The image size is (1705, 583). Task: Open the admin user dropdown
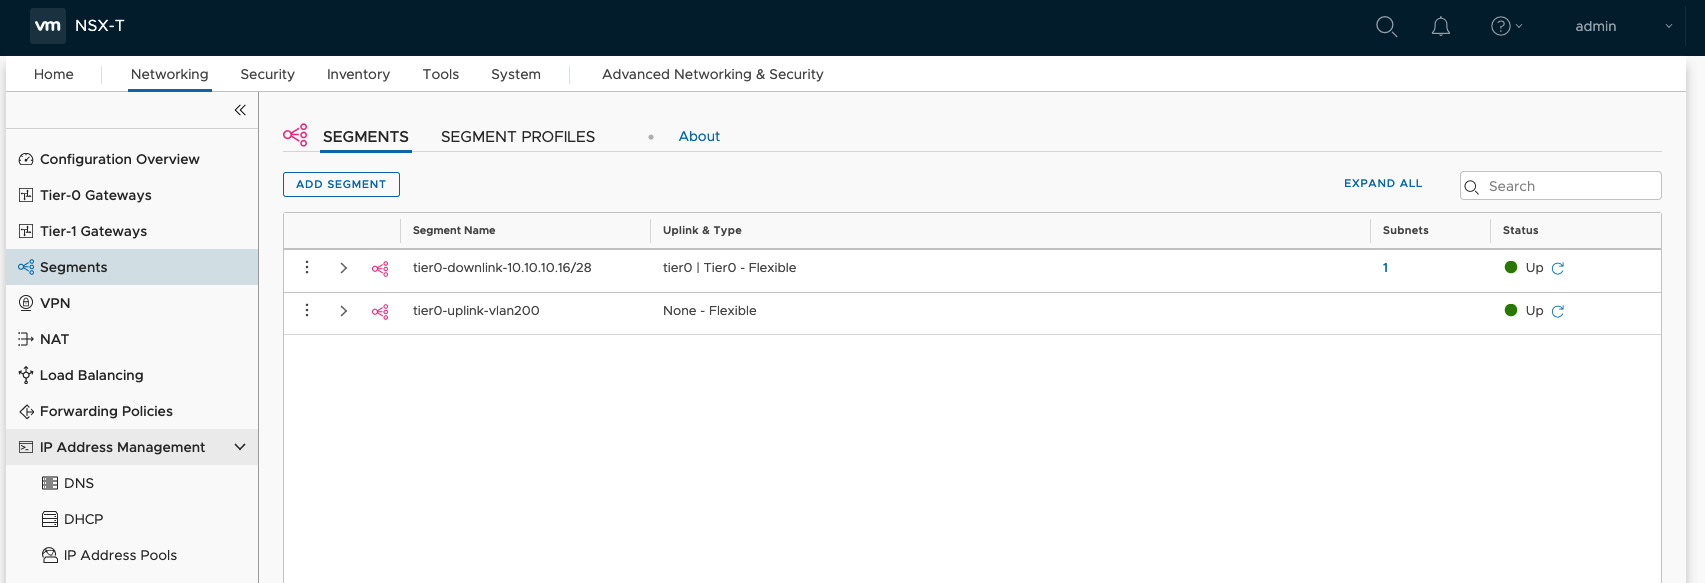coord(1620,27)
